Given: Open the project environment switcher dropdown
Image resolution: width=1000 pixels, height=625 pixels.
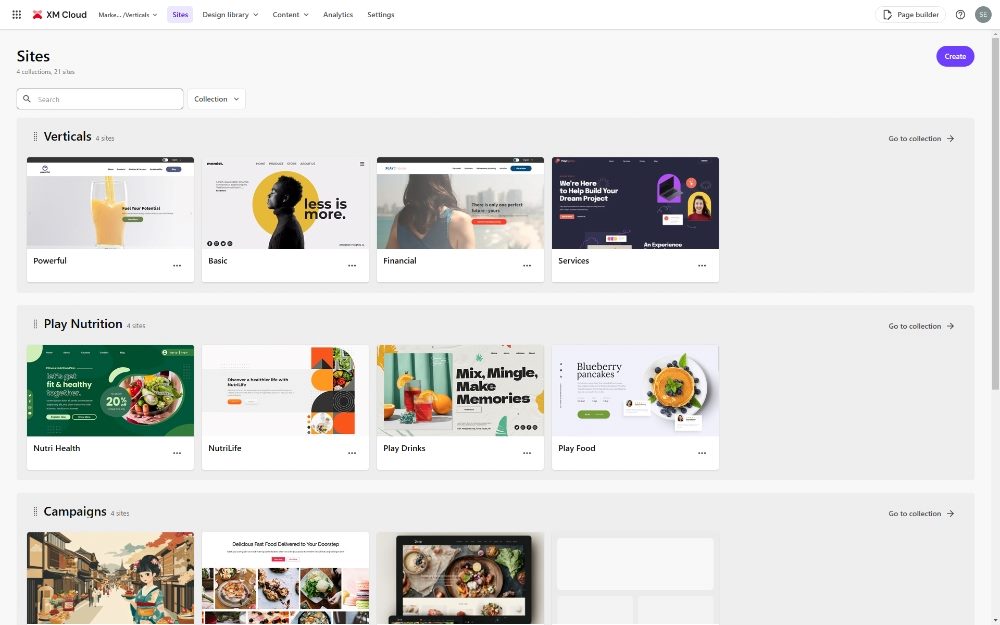Looking at the screenshot, I should click(x=128, y=15).
